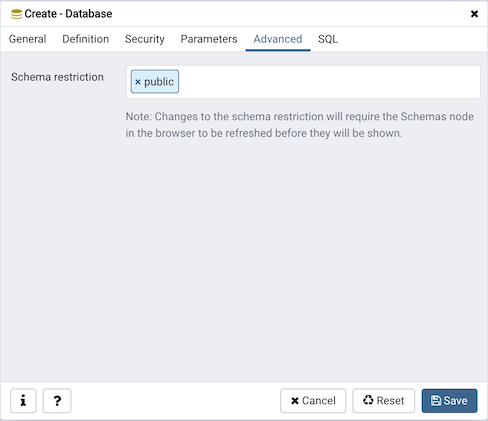The width and height of the screenshot is (488, 421).
Task: Click the Create - Database title text
Action: coord(68,14)
